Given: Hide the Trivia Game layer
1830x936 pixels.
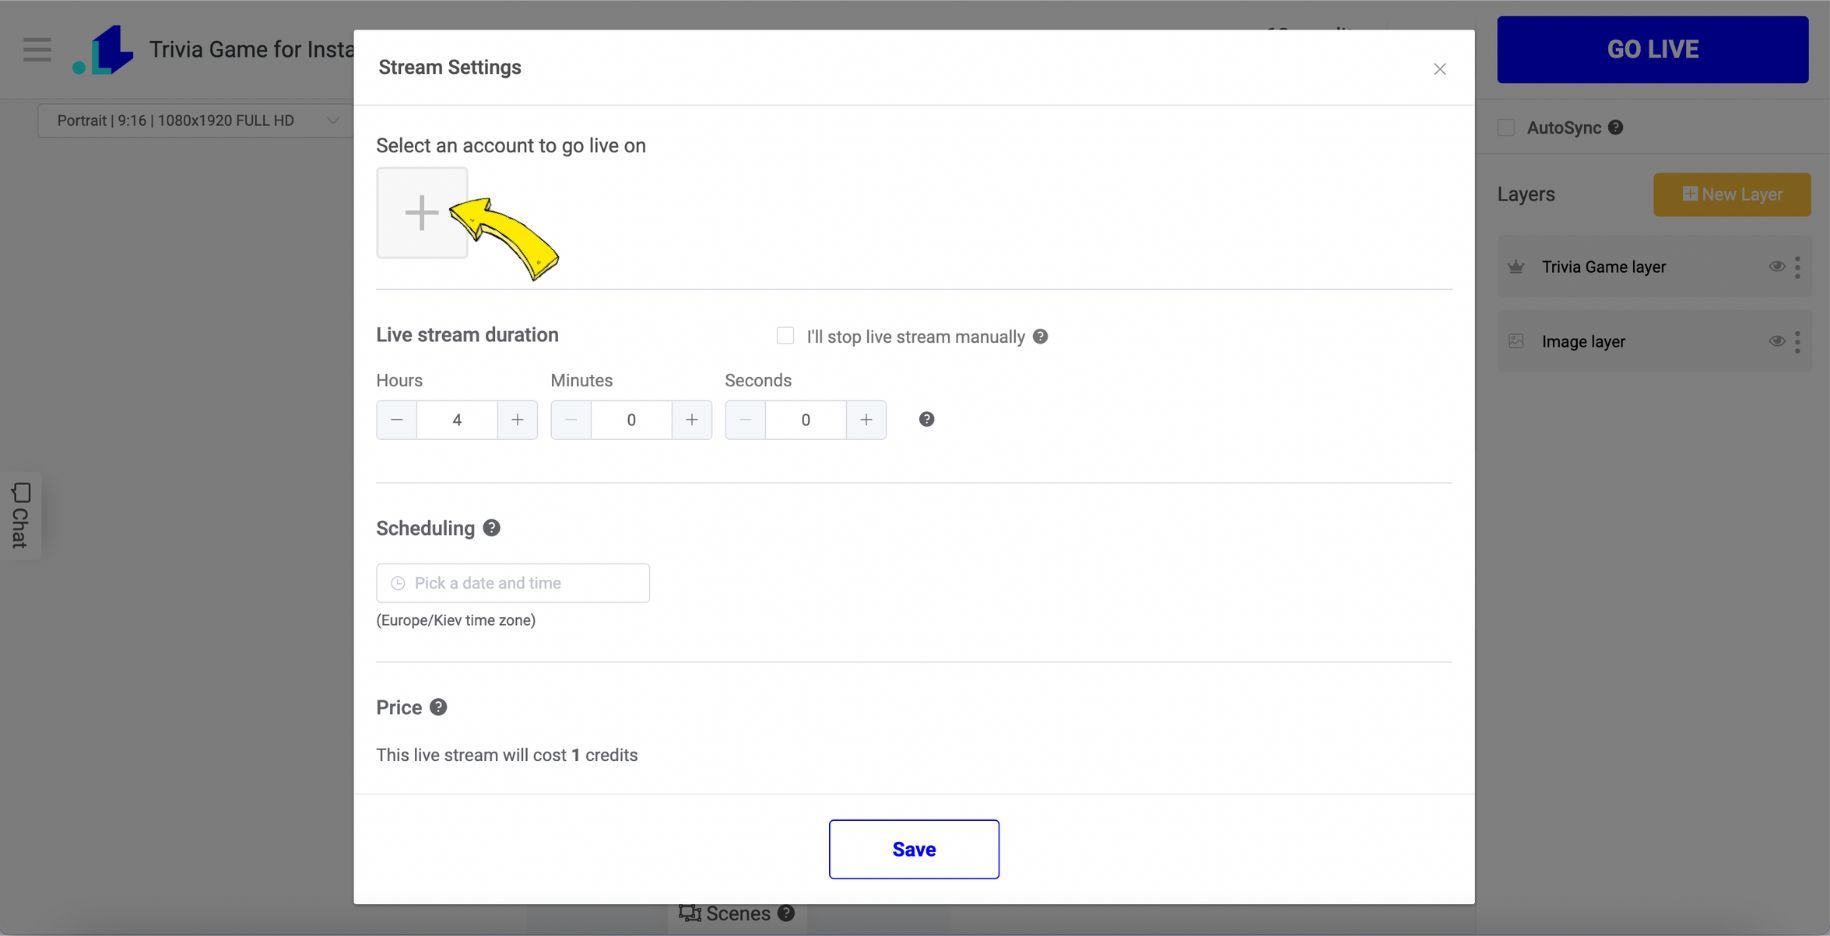Looking at the screenshot, I should (1776, 266).
